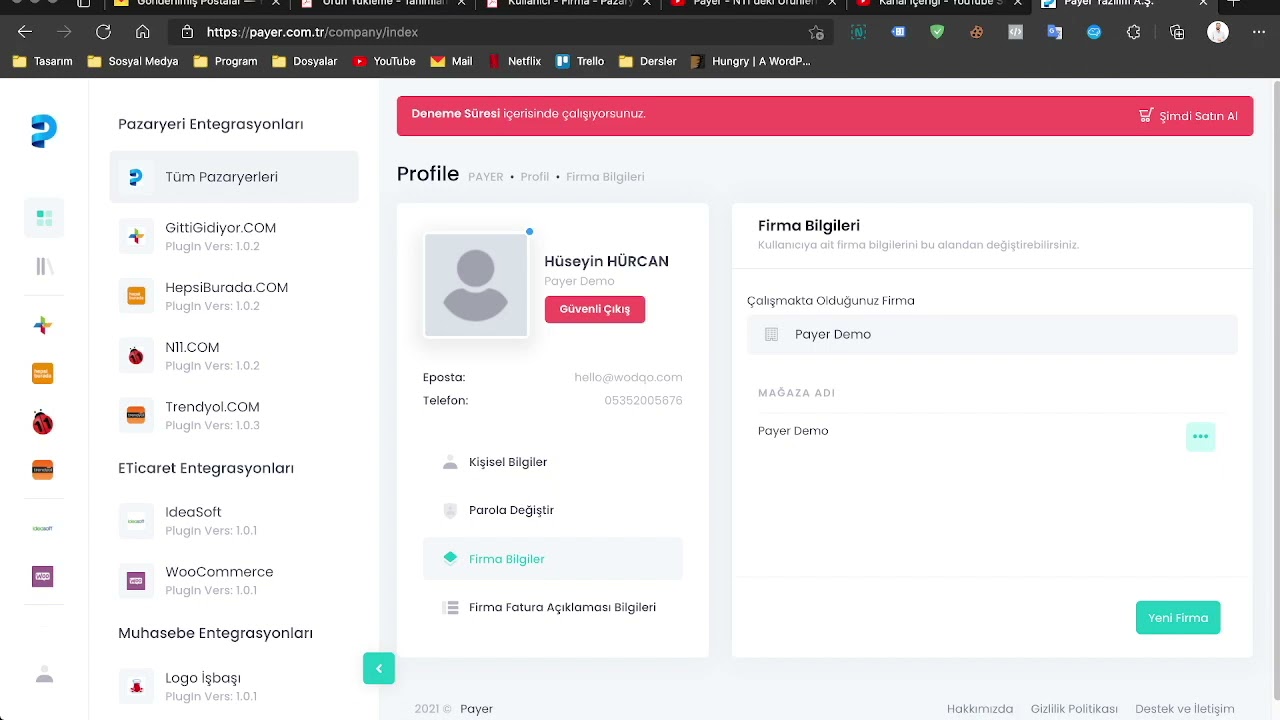Select the Trendyol icon in the rail
The width and height of the screenshot is (1280, 720).
[x=43, y=470]
